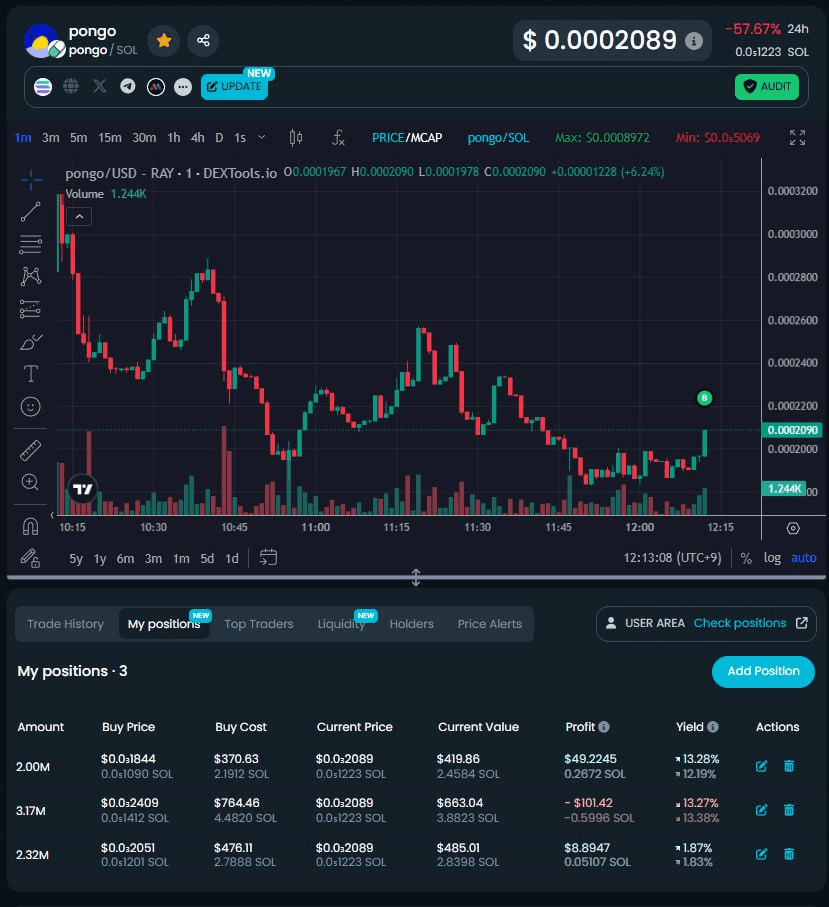Select the crosshair cursor tool
This screenshot has width=829, height=907.
[31, 180]
